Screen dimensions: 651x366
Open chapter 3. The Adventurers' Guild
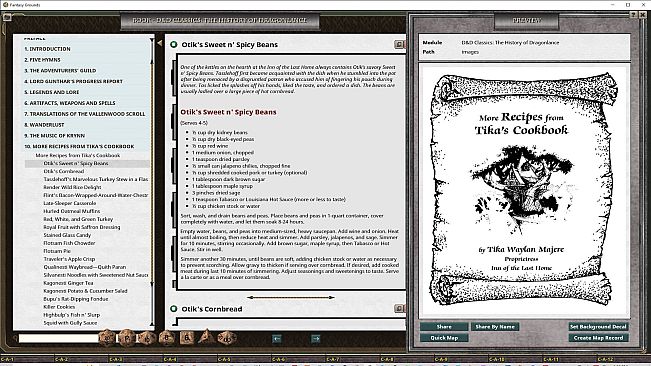coord(60,71)
